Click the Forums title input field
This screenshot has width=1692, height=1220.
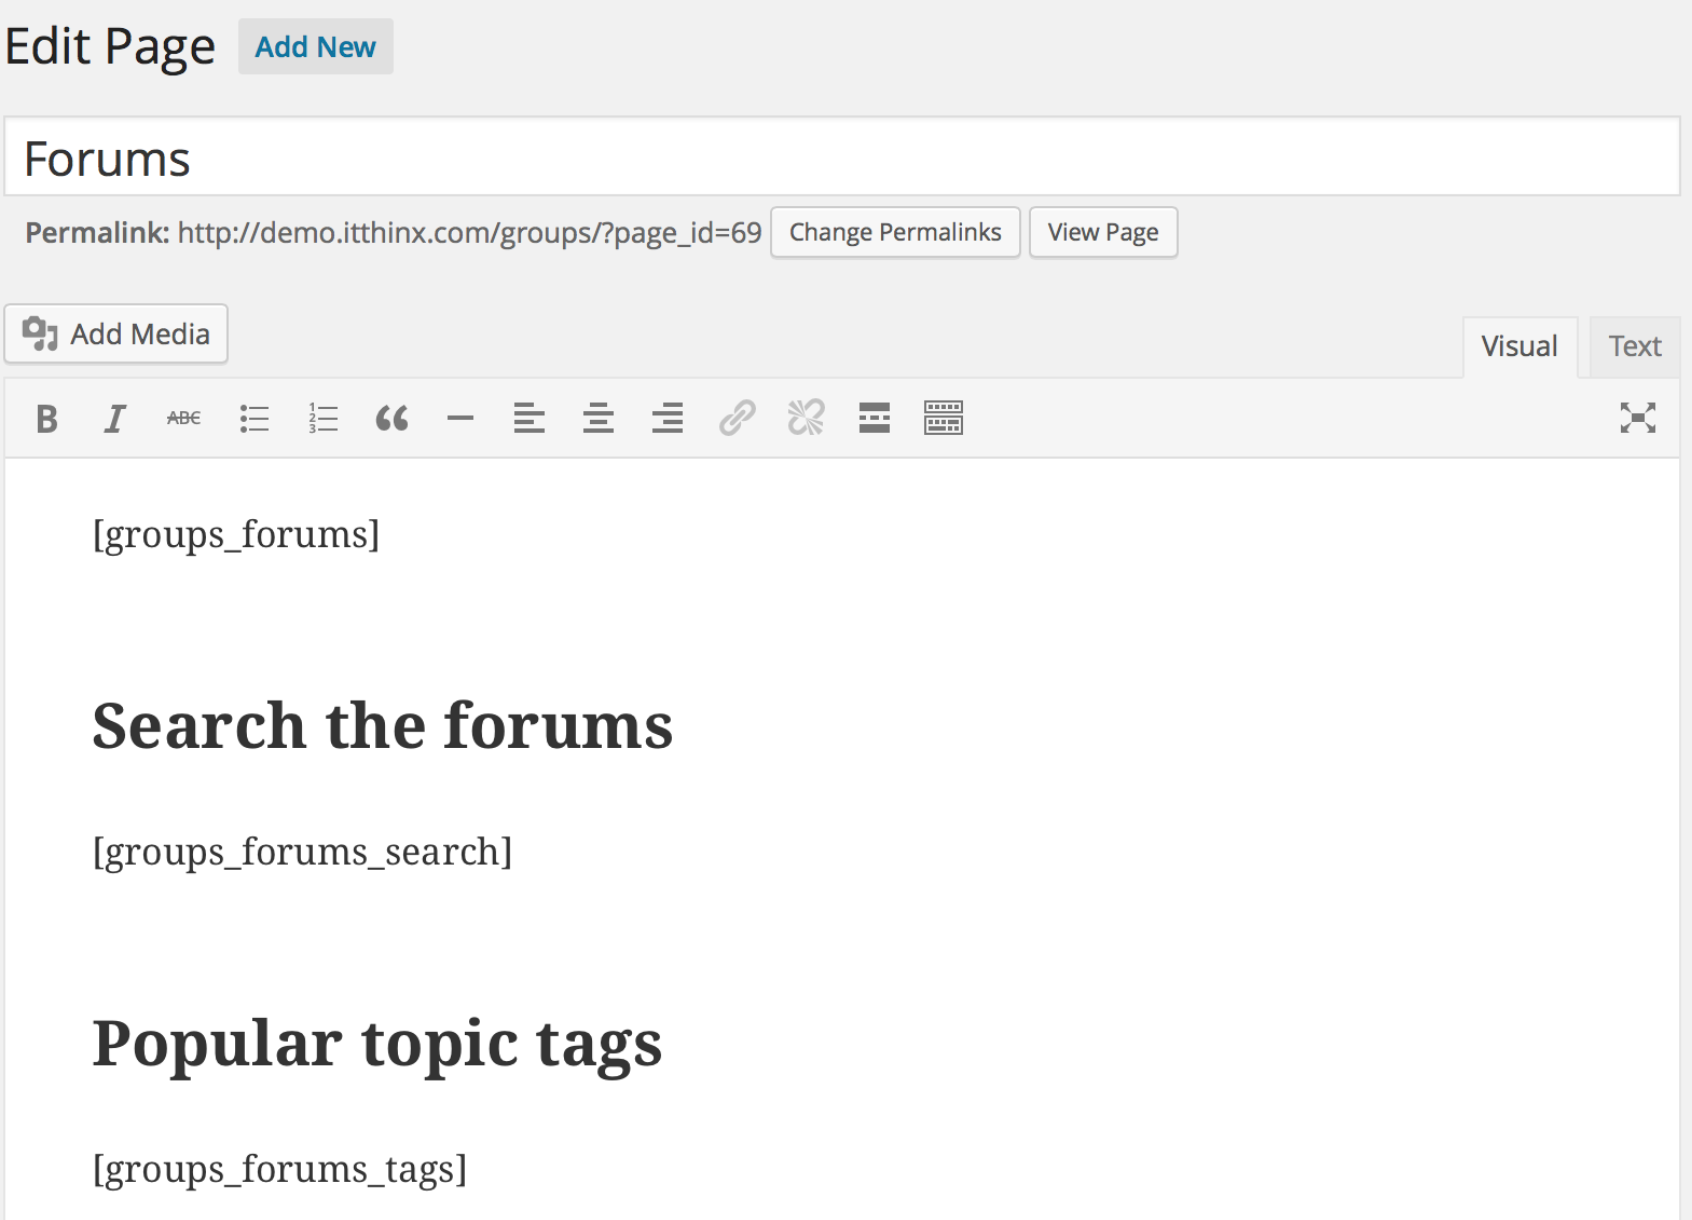[x=842, y=157]
